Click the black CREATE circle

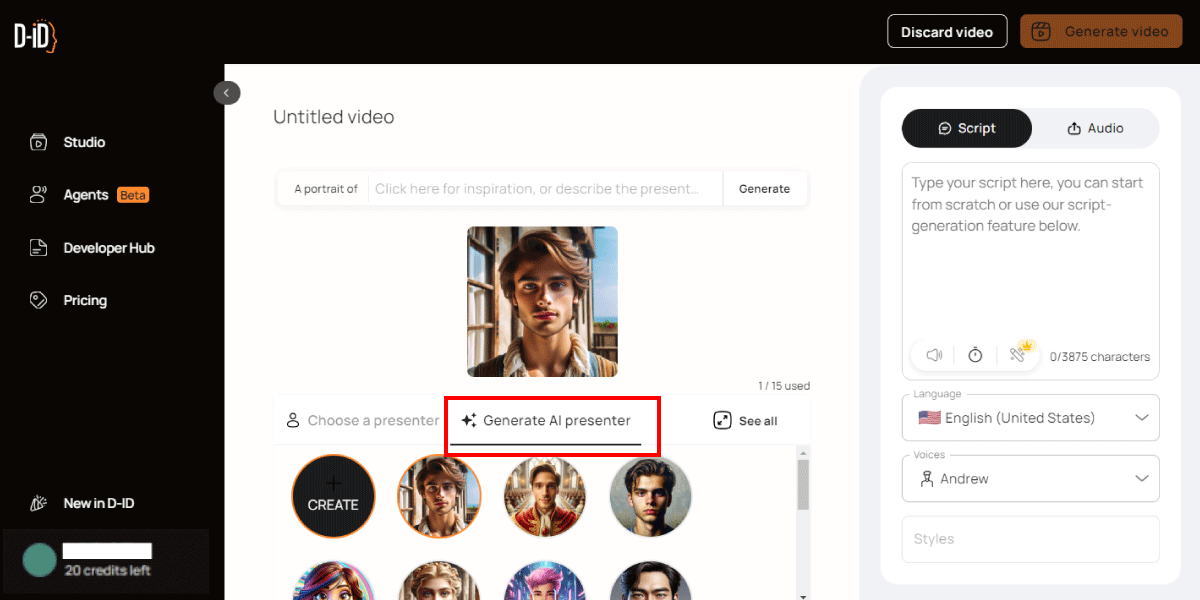333,497
